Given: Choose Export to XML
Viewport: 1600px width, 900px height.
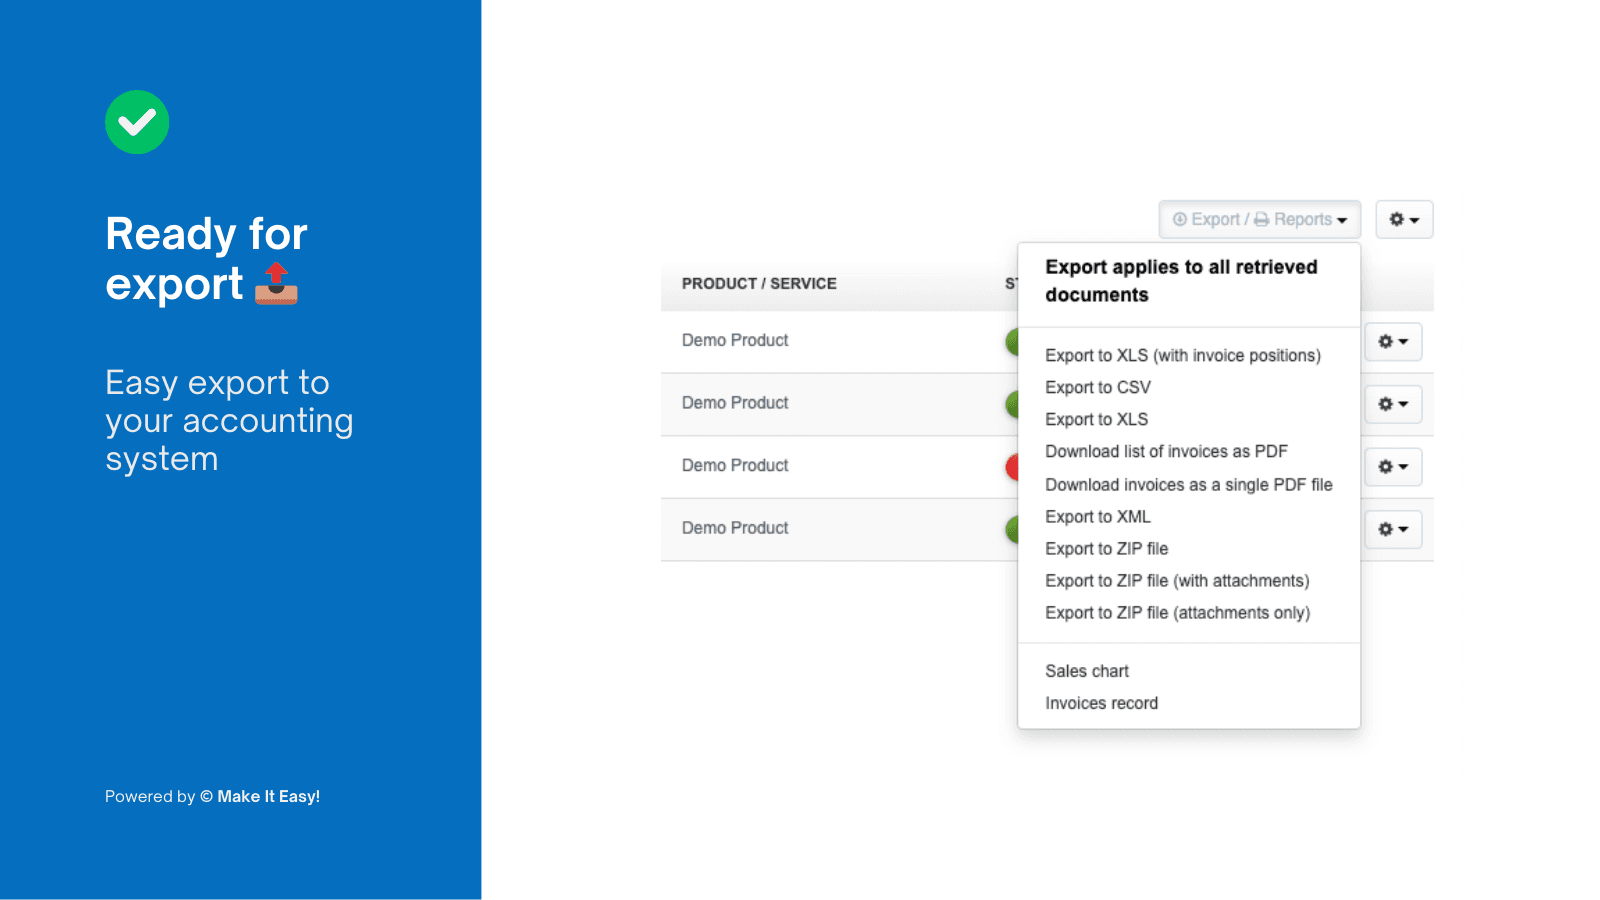Looking at the screenshot, I should coord(1097,517).
